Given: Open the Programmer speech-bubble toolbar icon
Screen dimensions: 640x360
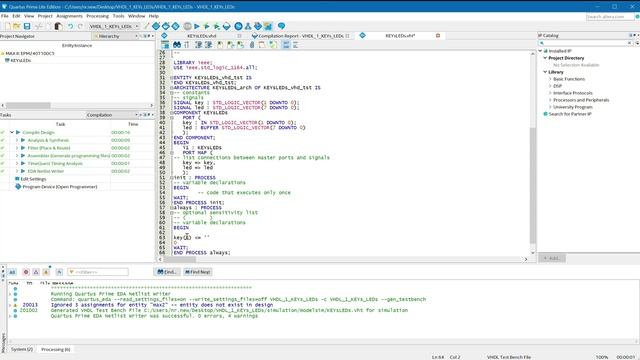Looking at the screenshot, I should pos(281,26).
